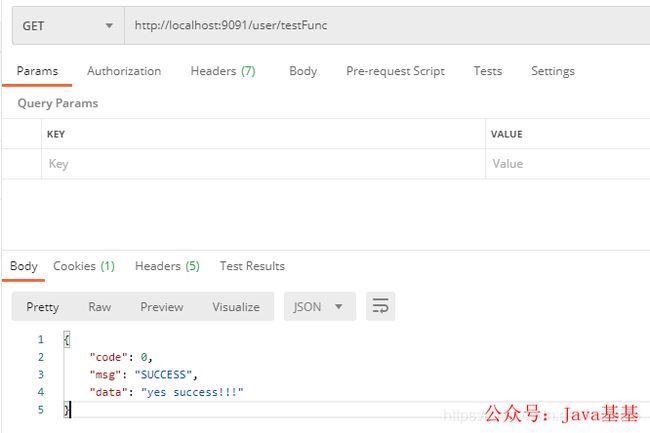Click the Query Params heading
Viewport: 650px width, 433px height.
(58, 103)
